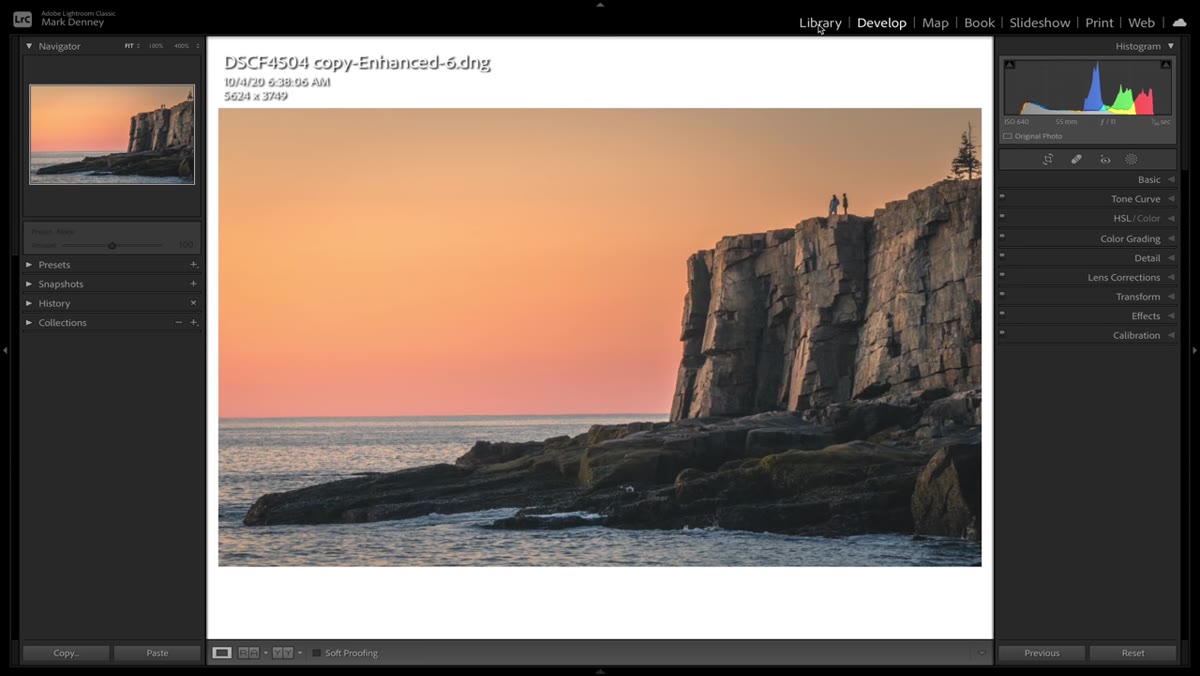Expand the Presets panel
The height and width of the screenshot is (676, 1200).
(x=54, y=265)
